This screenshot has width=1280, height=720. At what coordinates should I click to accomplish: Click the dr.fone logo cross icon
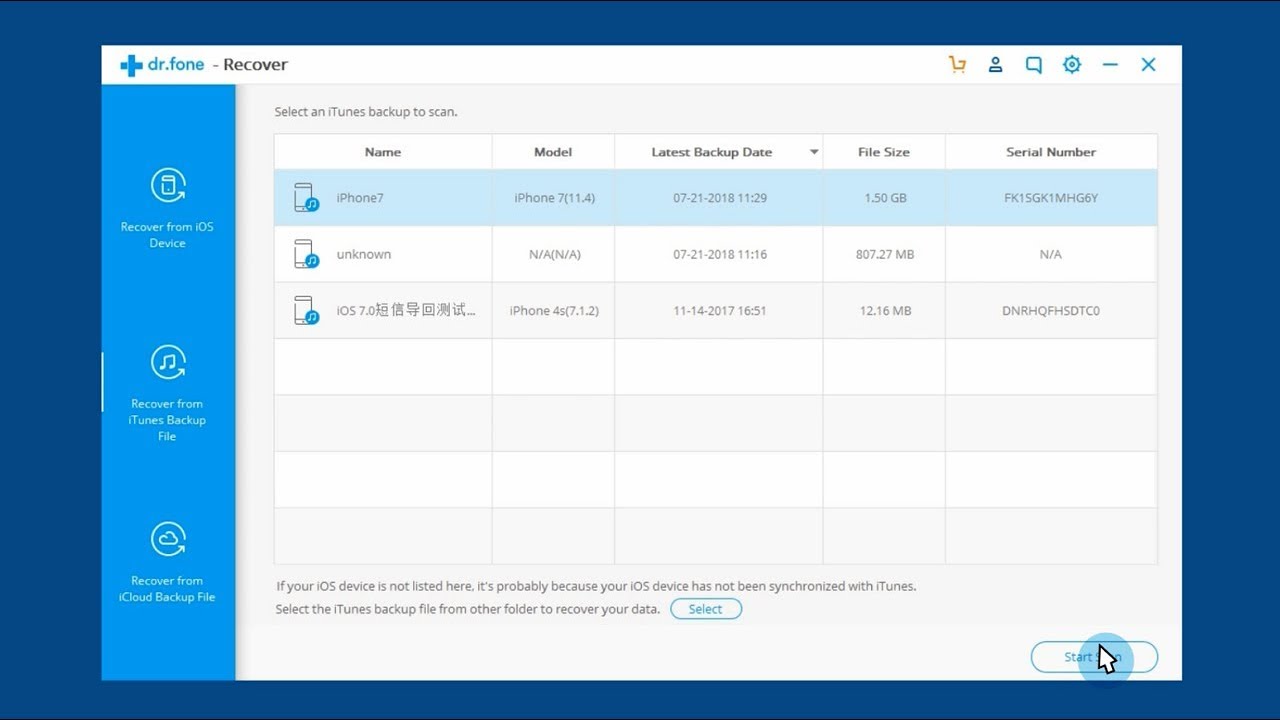click(131, 65)
